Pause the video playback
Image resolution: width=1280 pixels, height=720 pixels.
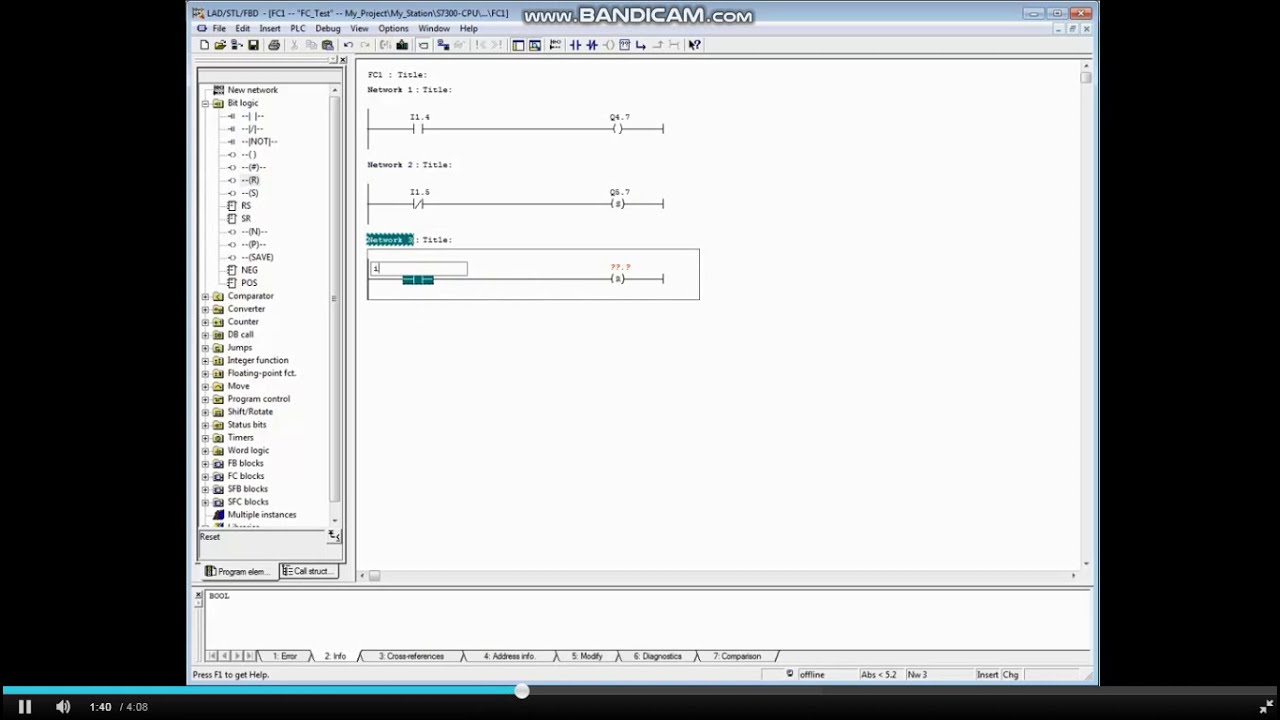(25, 707)
